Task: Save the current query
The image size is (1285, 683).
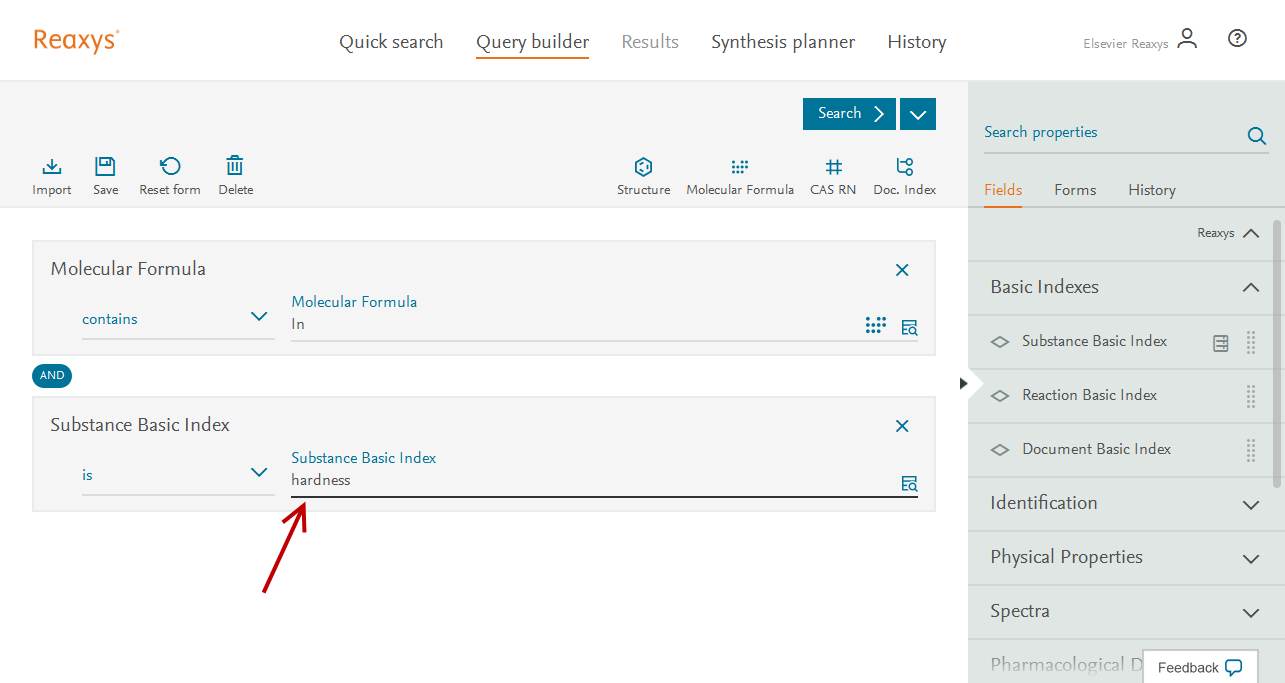Action: pyautogui.click(x=105, y=167)
